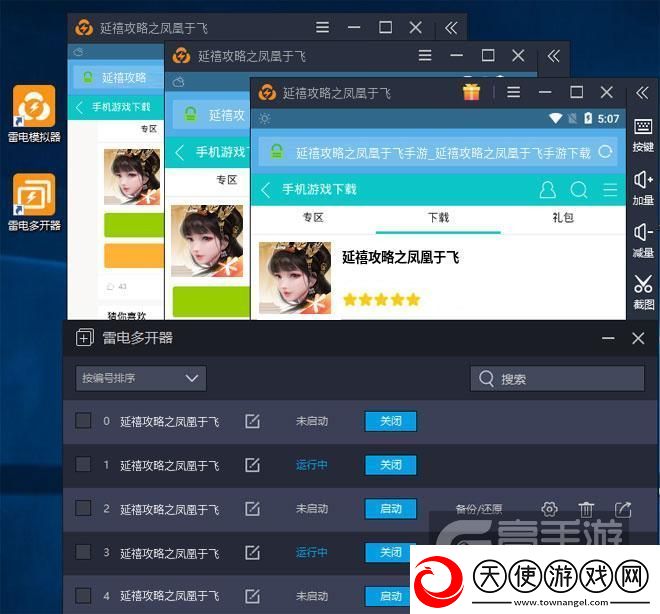
Task: Edit name of emulator 2 with pencil icon
Action: (x=252, y=508)
